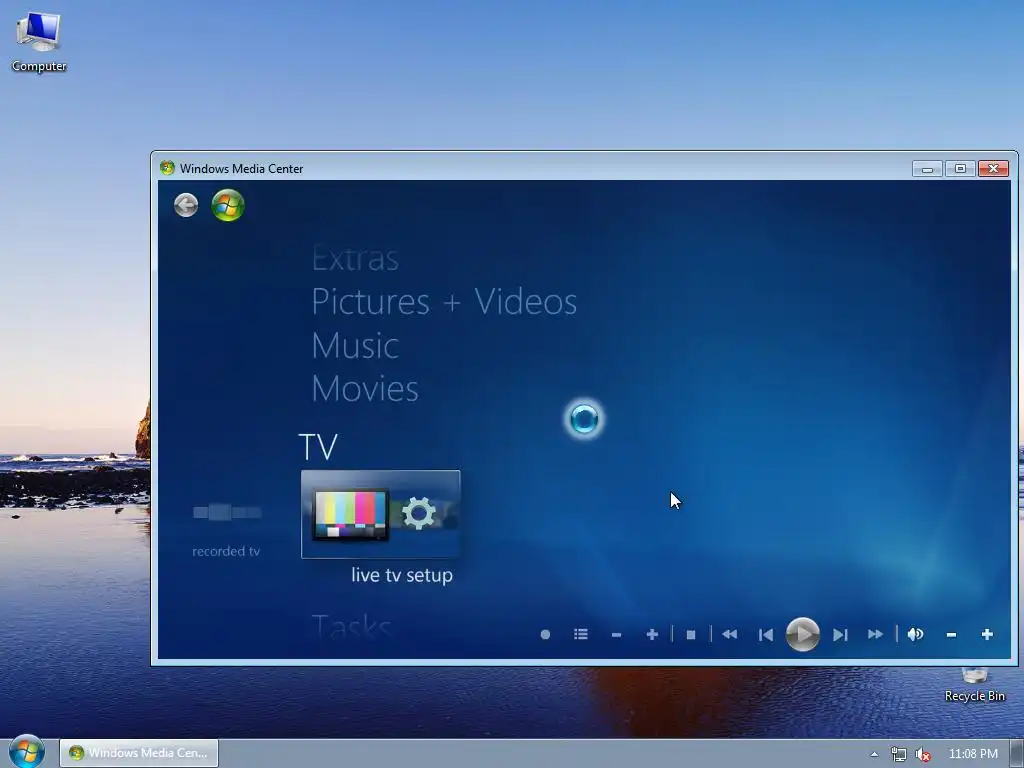Select the Computer desktop icon
The image size is (1024, 768).
pyautogui.click(x=39, y=42)
